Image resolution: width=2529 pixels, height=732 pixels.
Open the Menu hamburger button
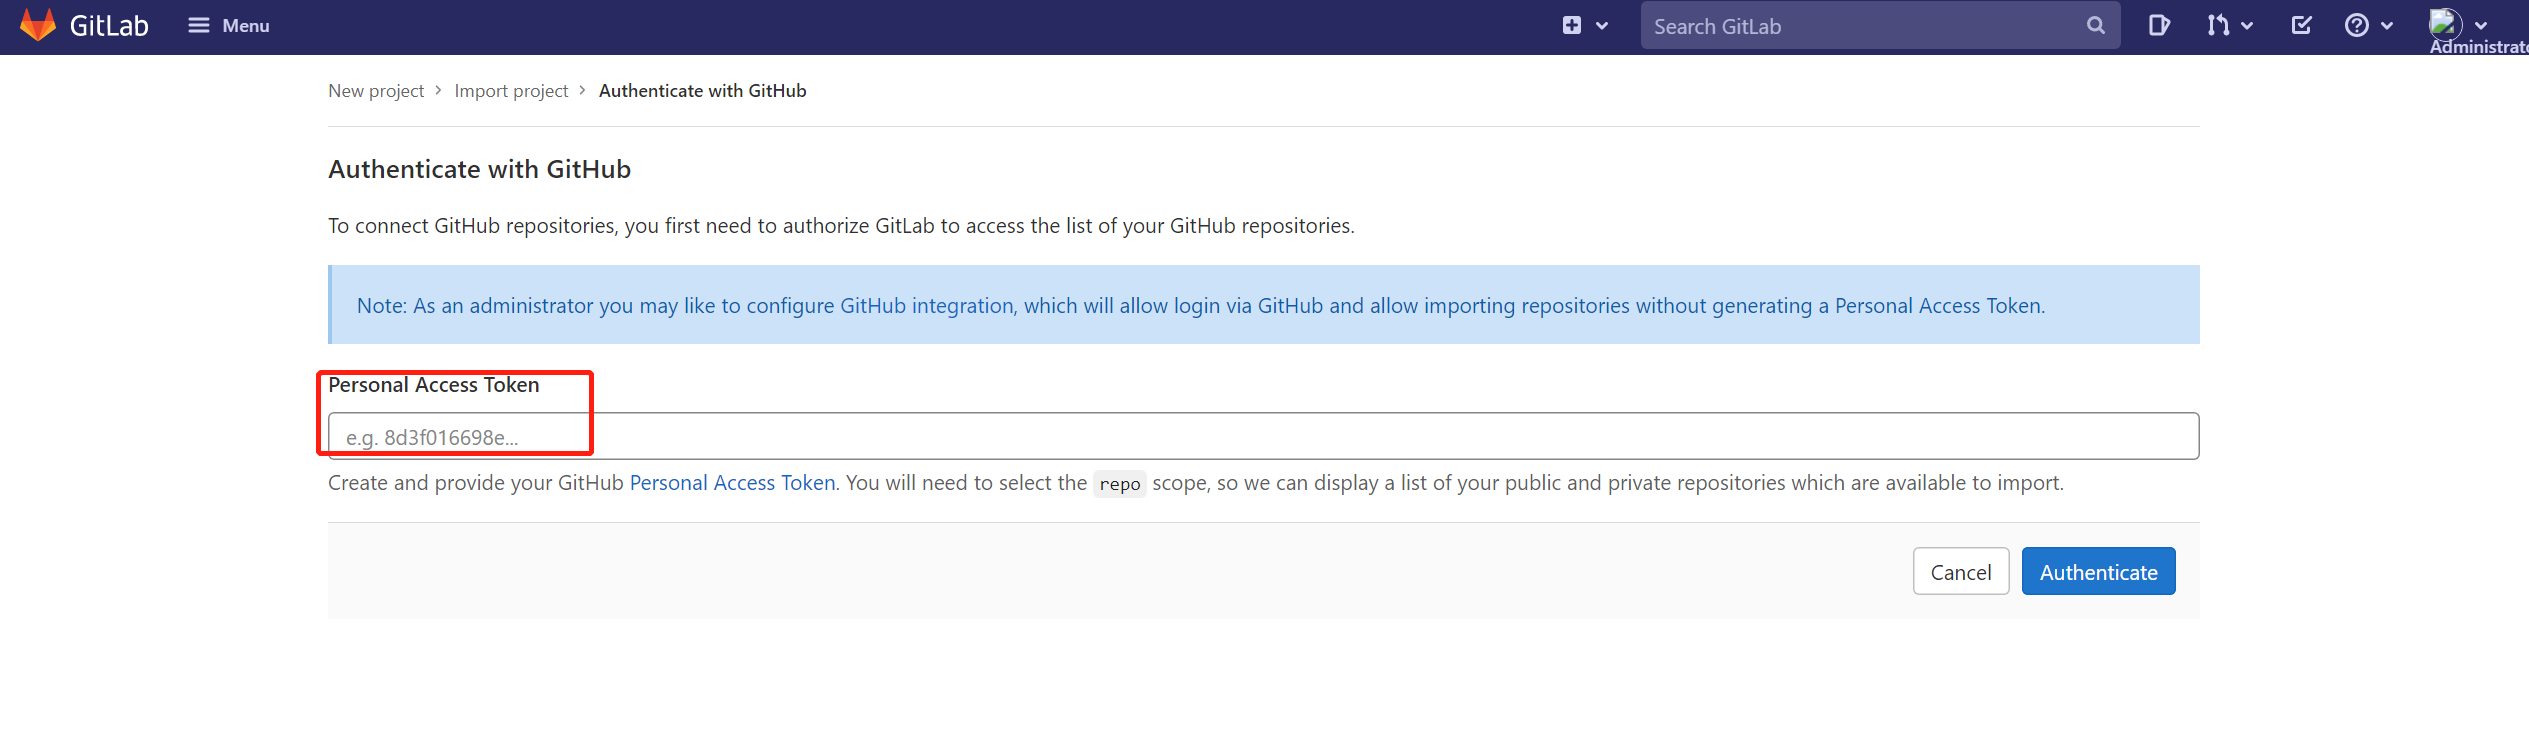coord(229,26)
